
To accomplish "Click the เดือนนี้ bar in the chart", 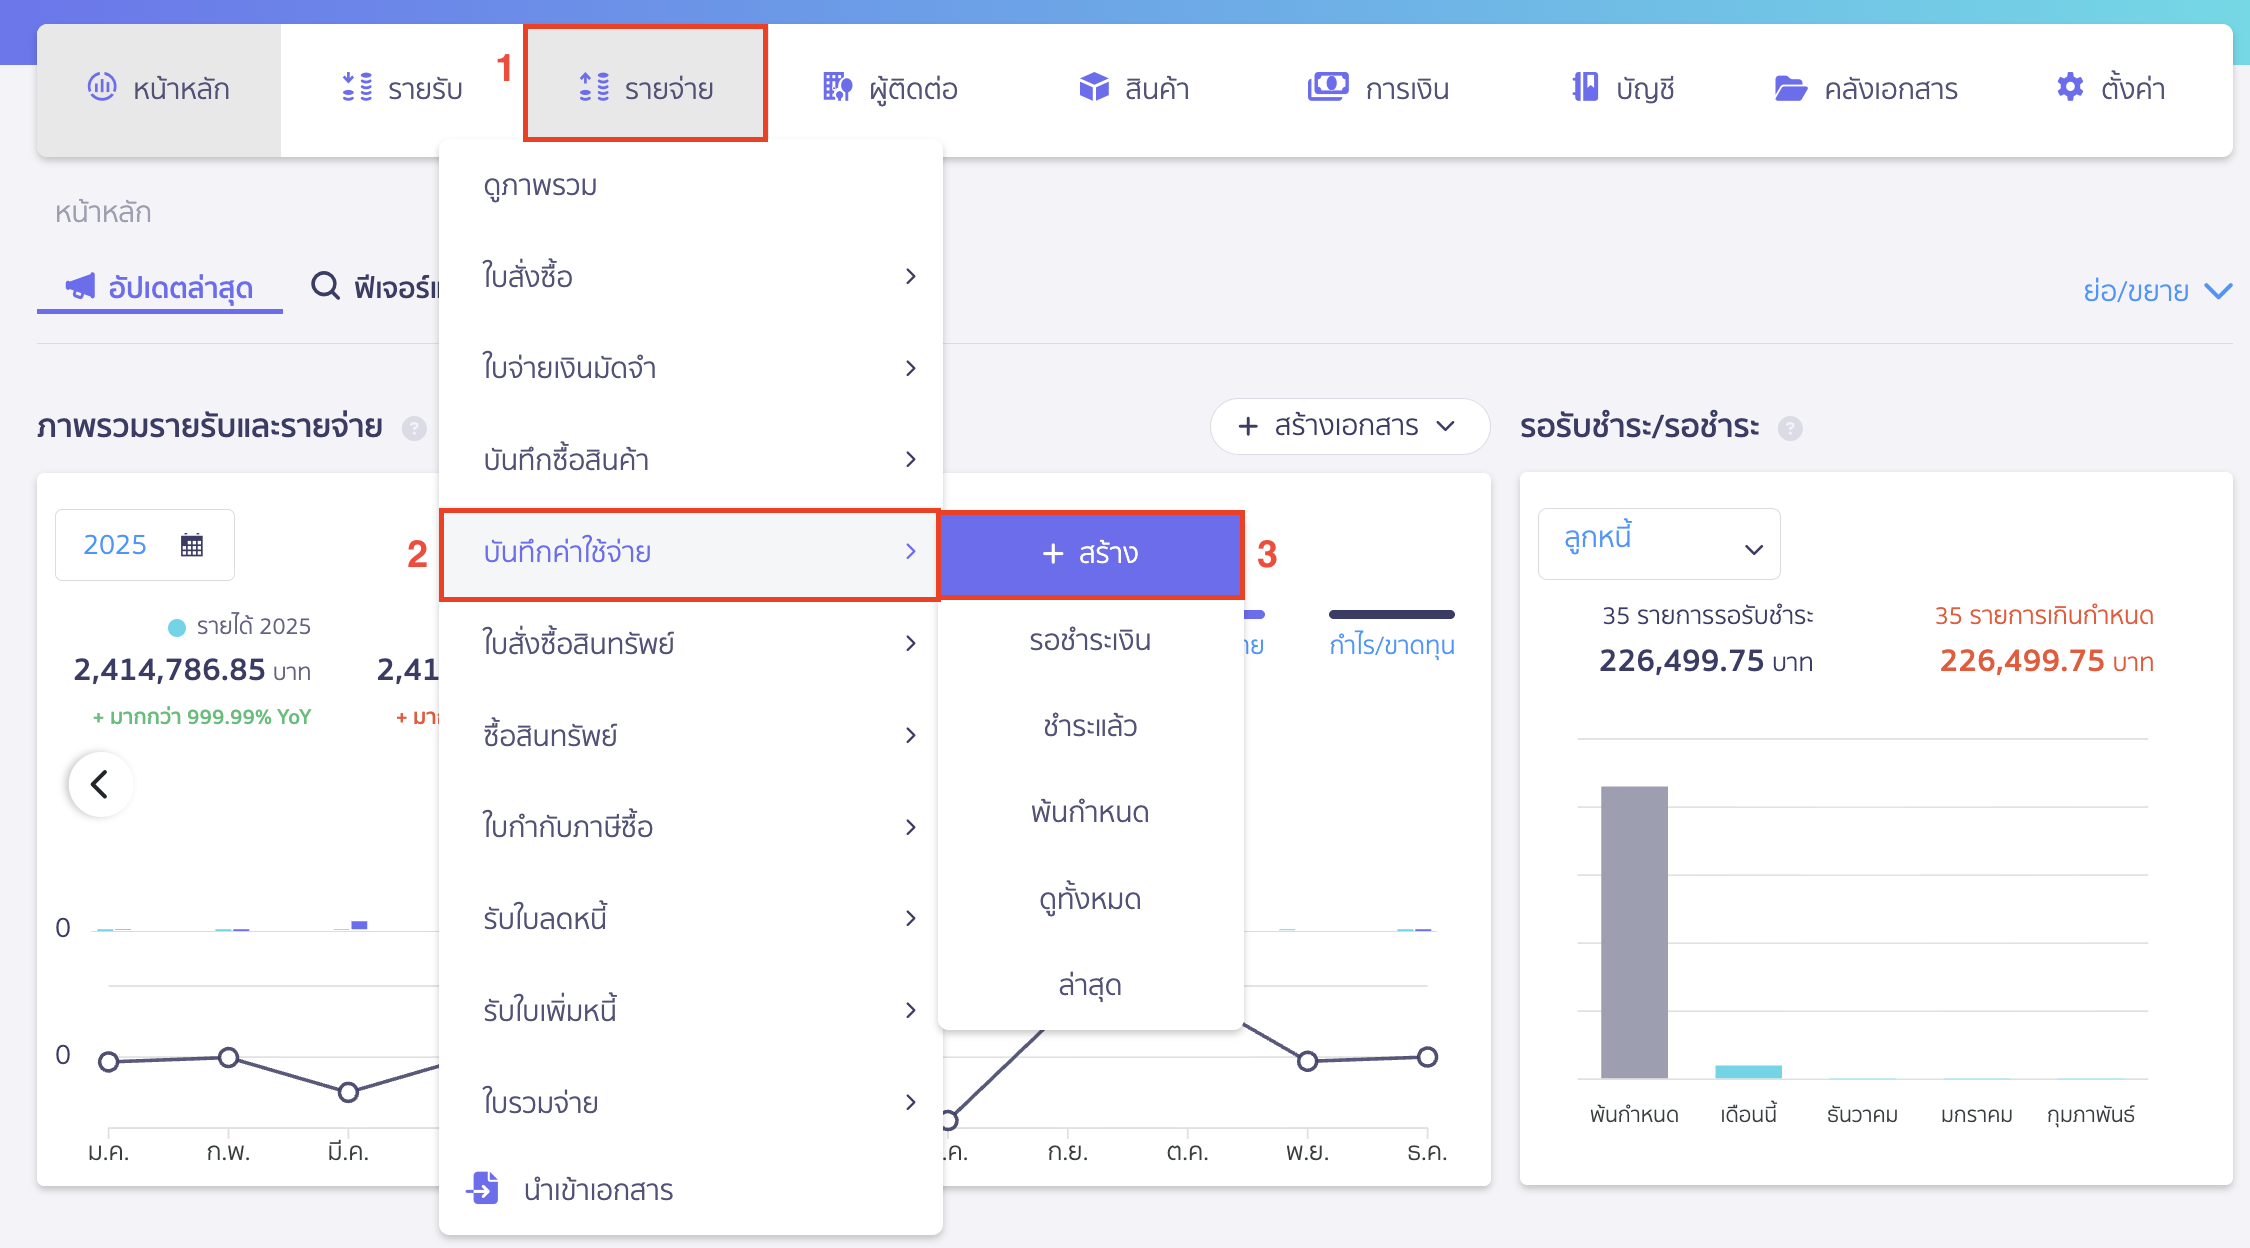I will coord(1748,1070).
